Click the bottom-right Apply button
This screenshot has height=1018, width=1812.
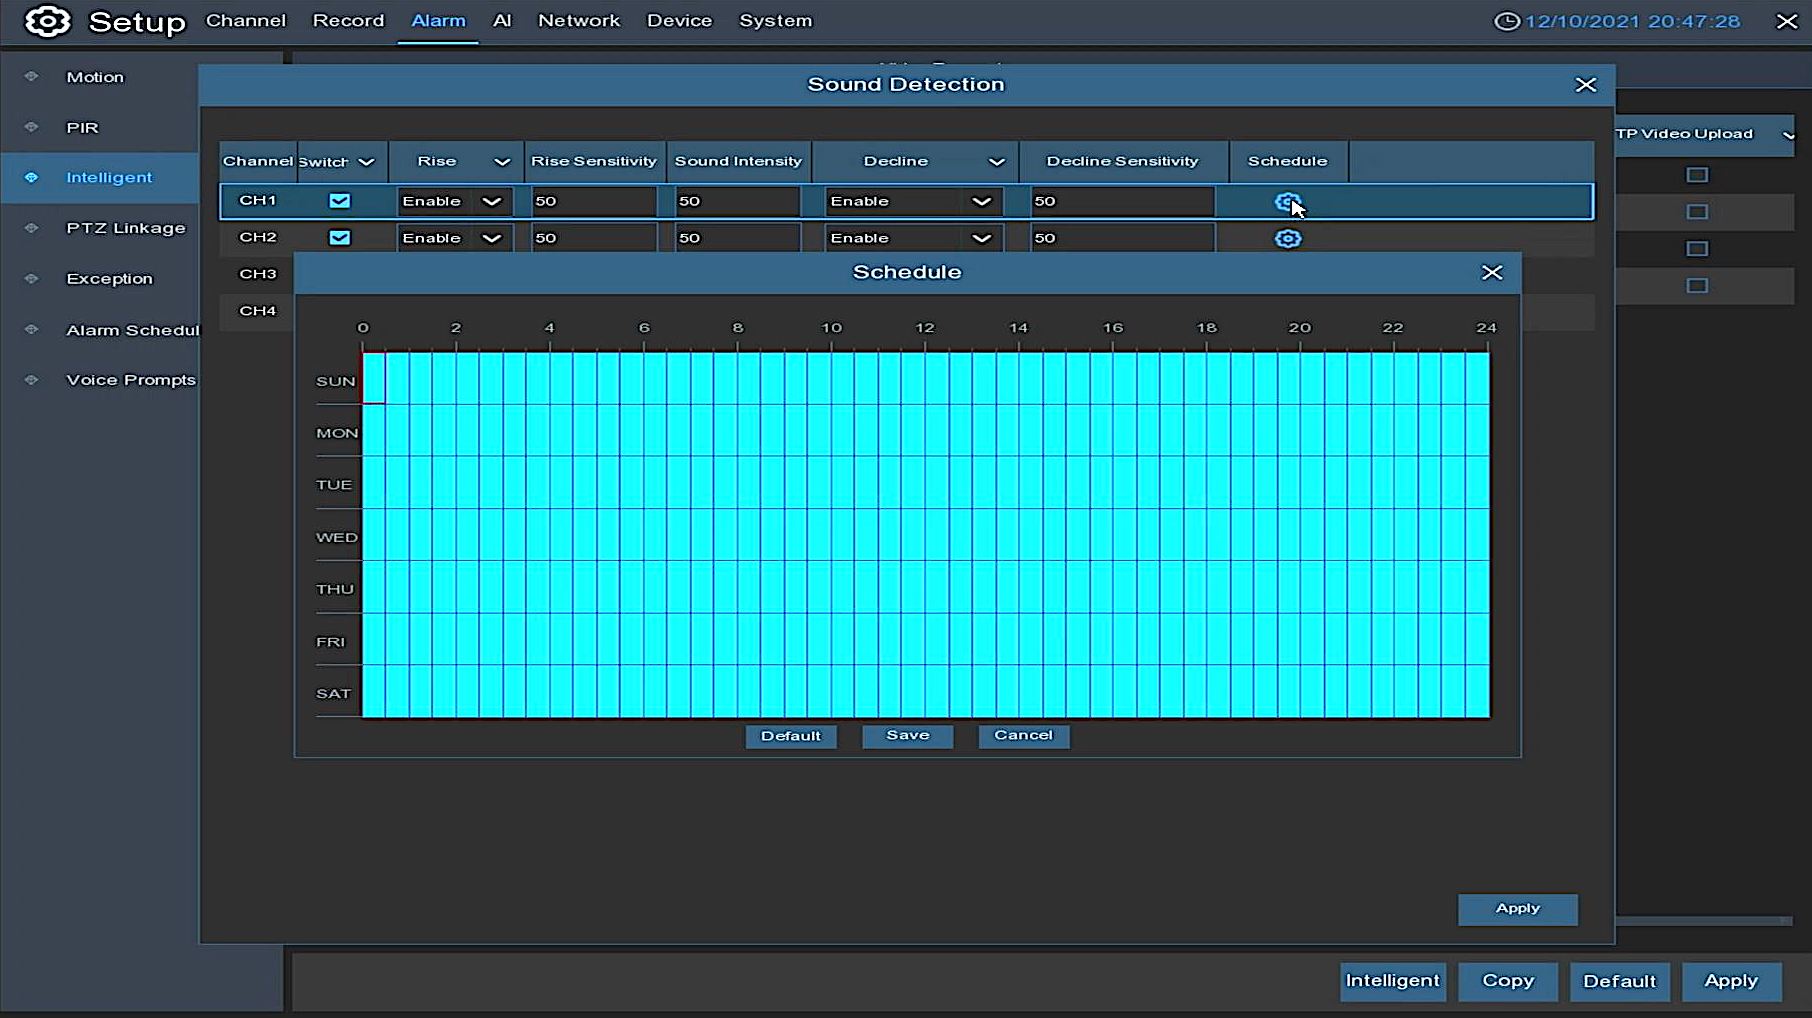pyautogui.click(x=1731, y=981)
